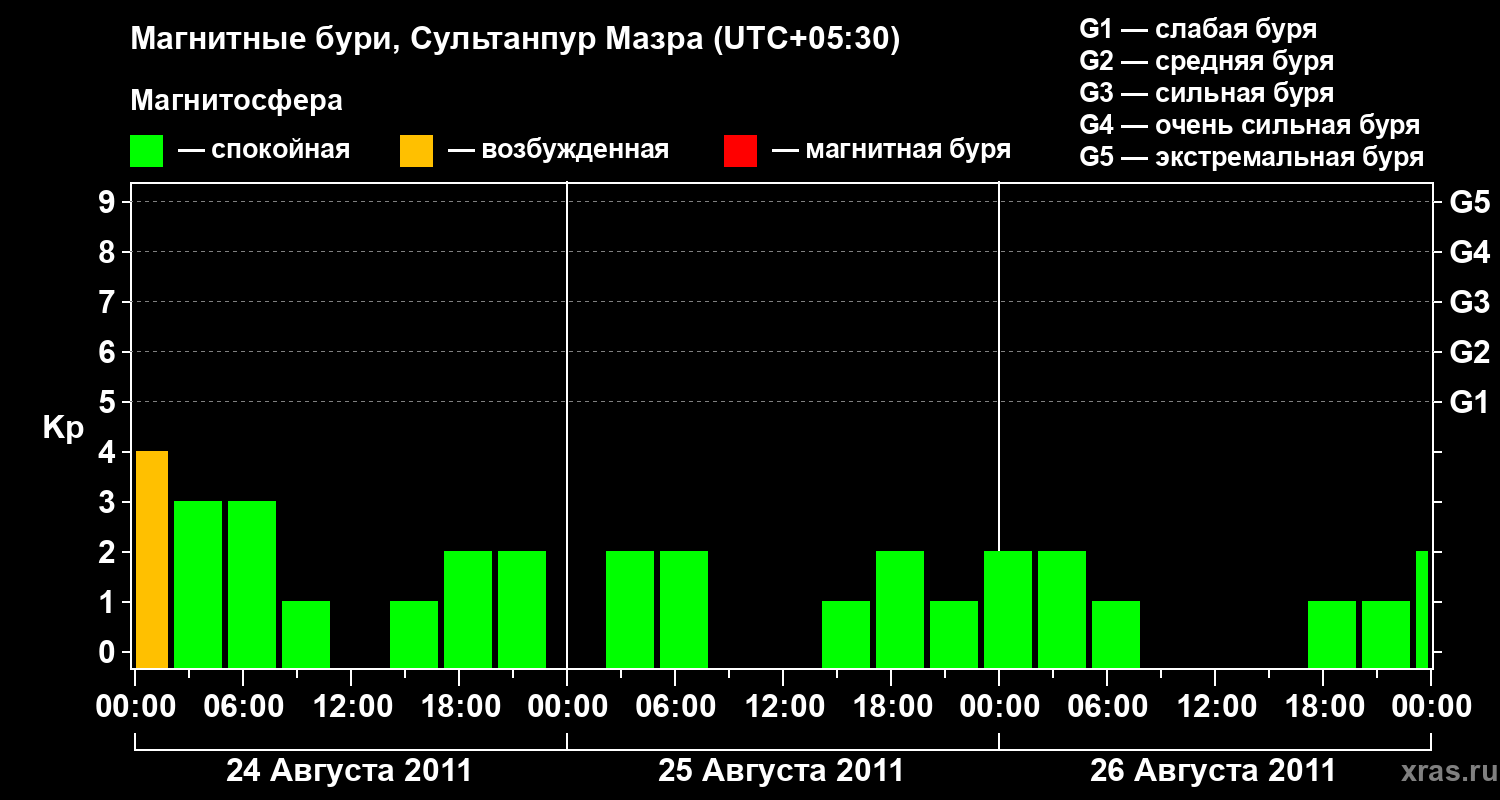Click the '9' value on the Kp axis

(x=109, y=202)
